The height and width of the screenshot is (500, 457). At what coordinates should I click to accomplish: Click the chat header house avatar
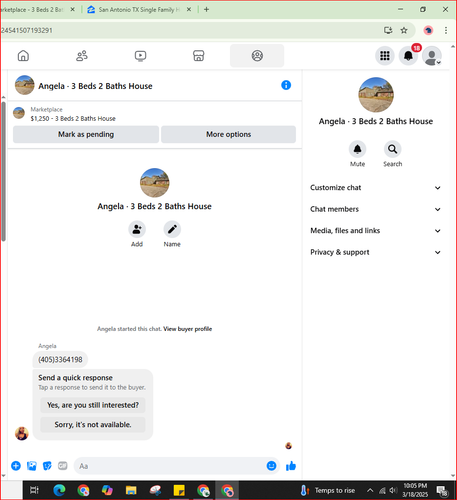(x=24, y=85)
